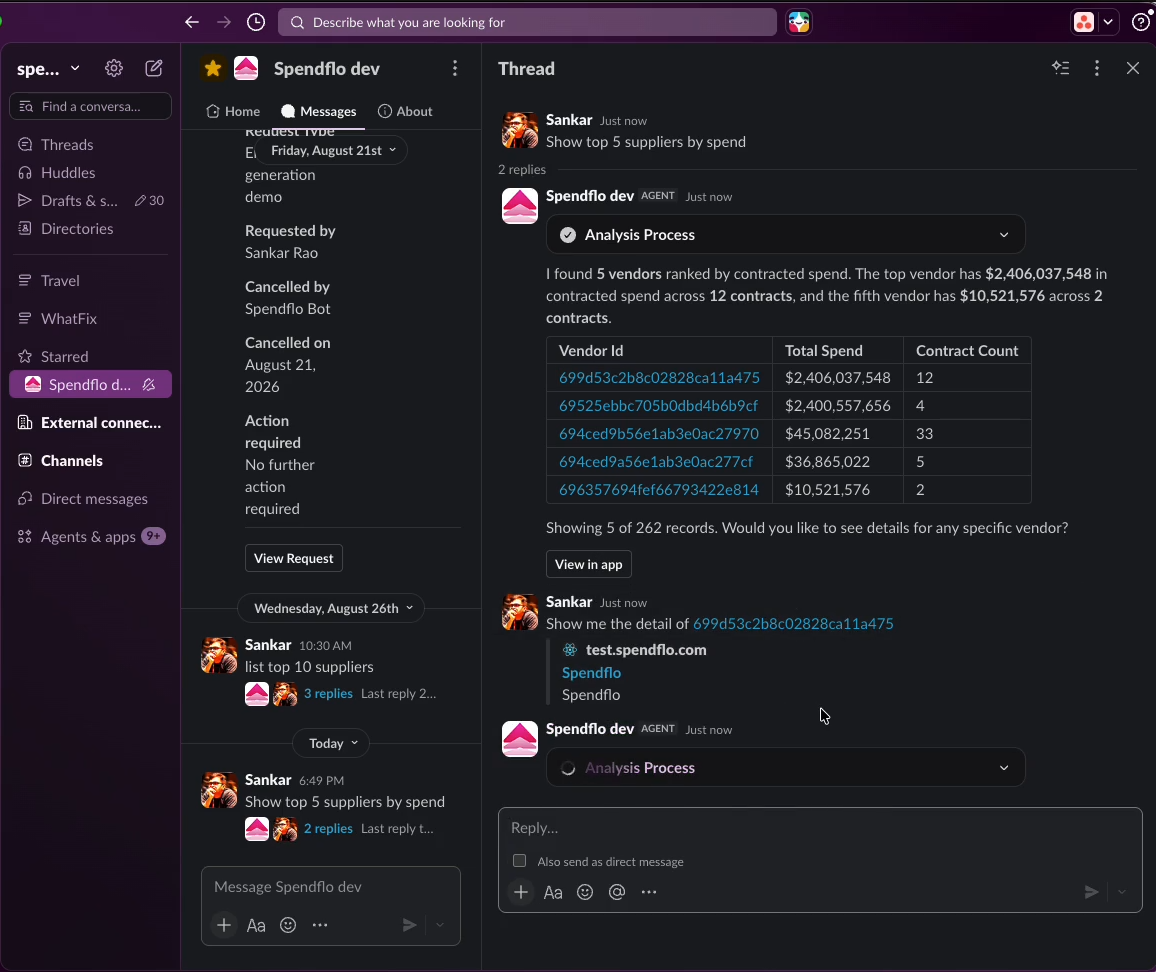Open thread more actions menu
1156x972 pixels.
(x=1097, y=68)
